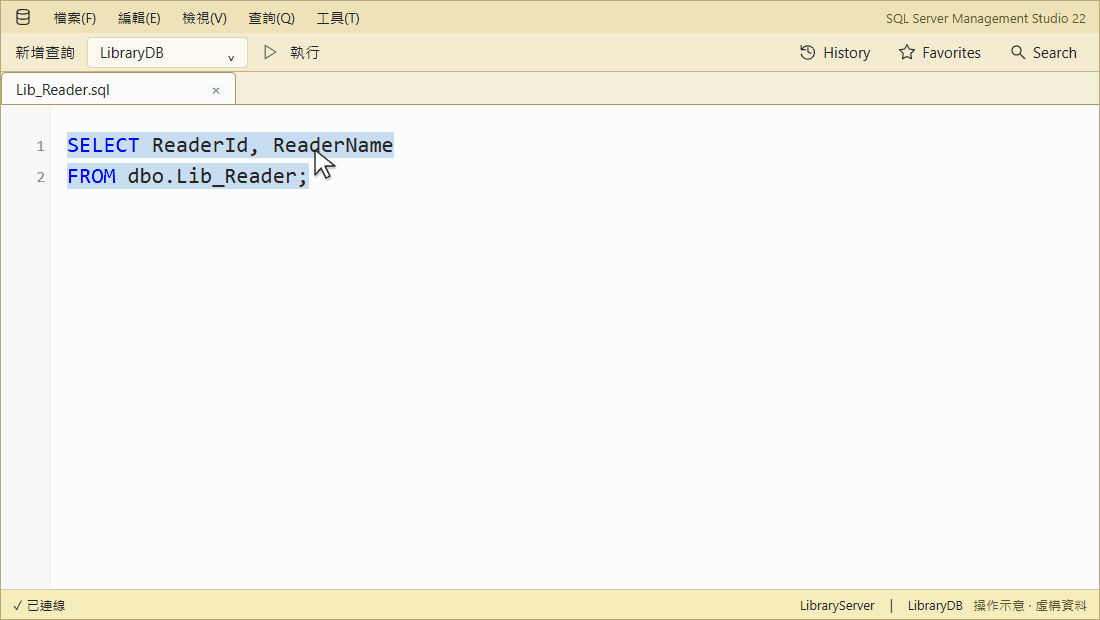Expand the LibraryDB database dropdown
This screenshot has width=1100, height=620.
point(167,53)
